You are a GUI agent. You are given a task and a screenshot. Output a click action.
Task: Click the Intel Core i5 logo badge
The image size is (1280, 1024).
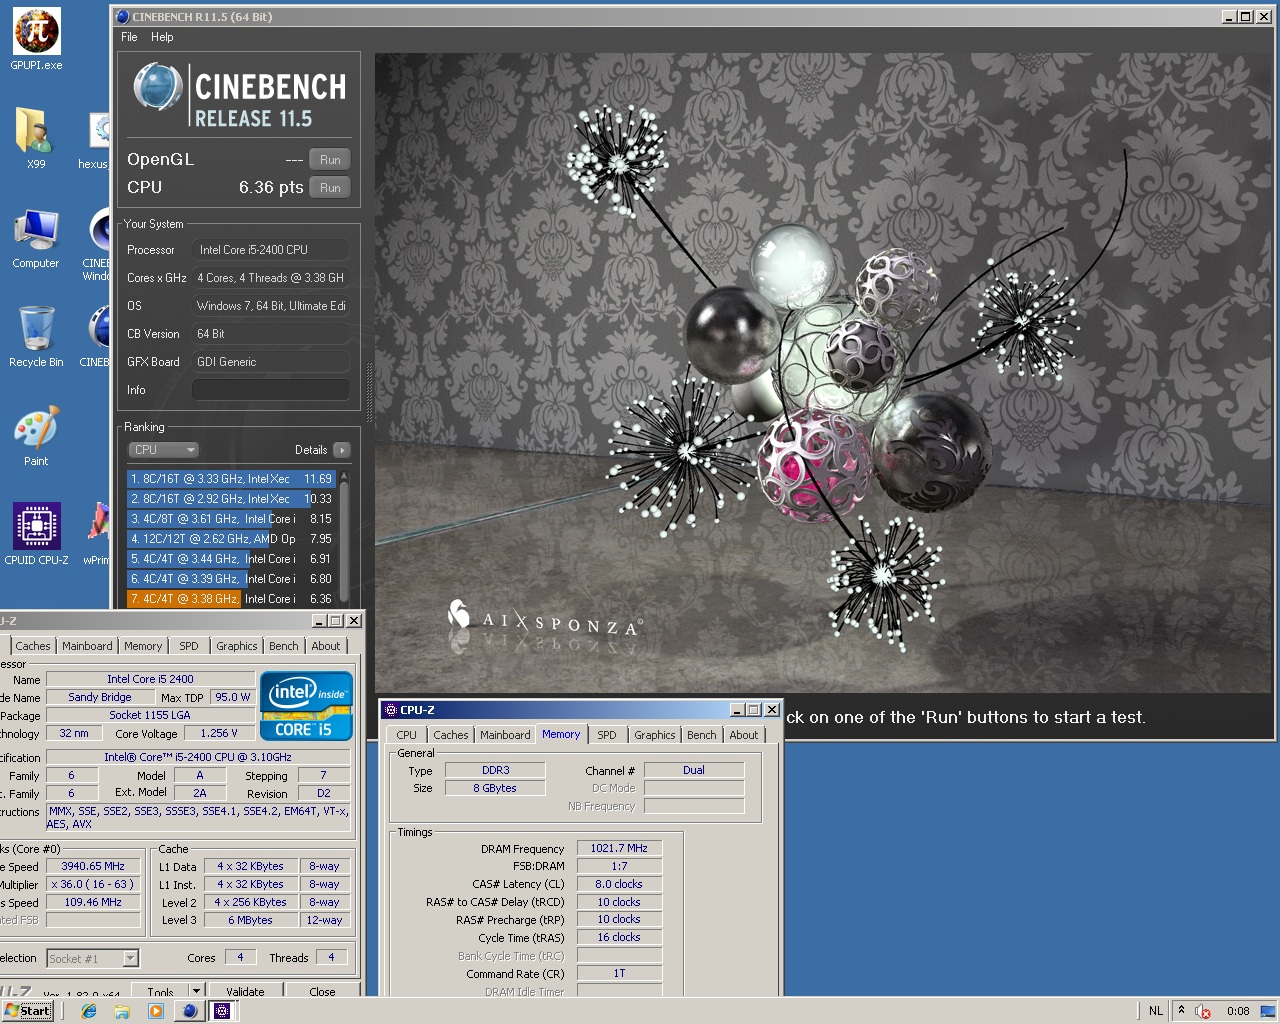306,706
